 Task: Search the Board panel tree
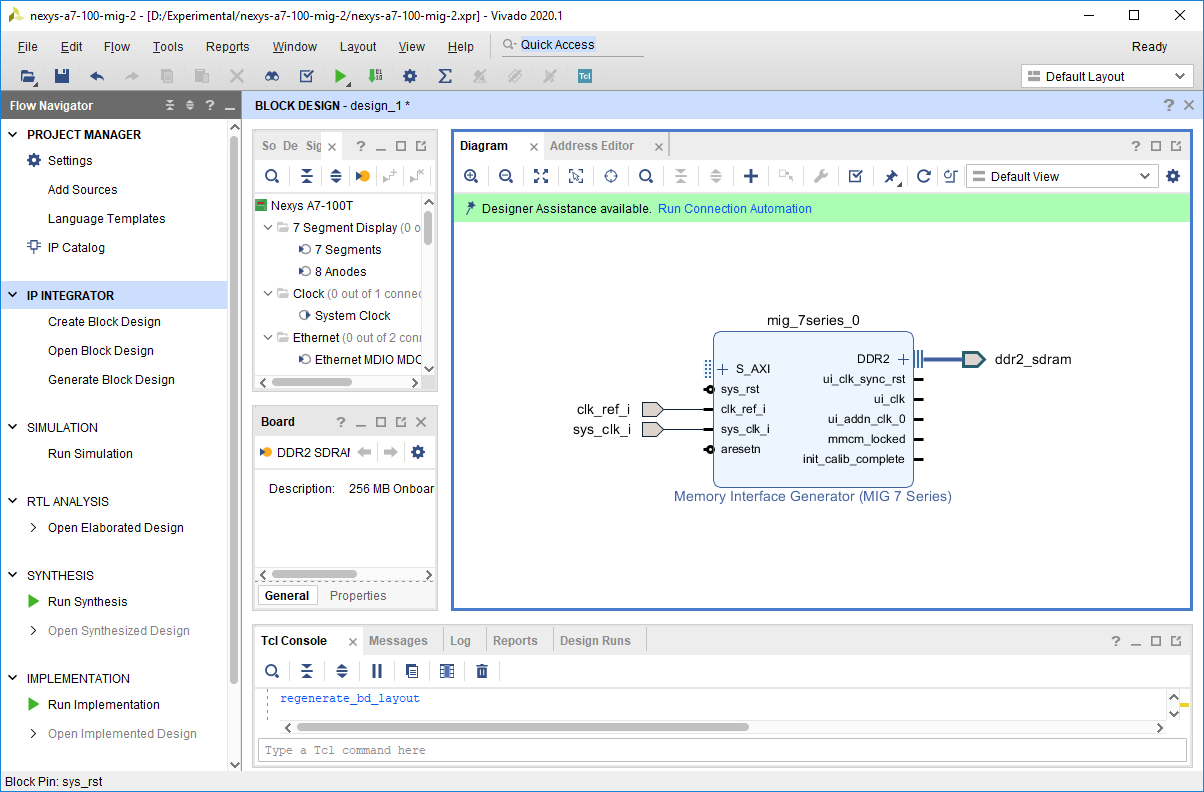click(272, 176)
